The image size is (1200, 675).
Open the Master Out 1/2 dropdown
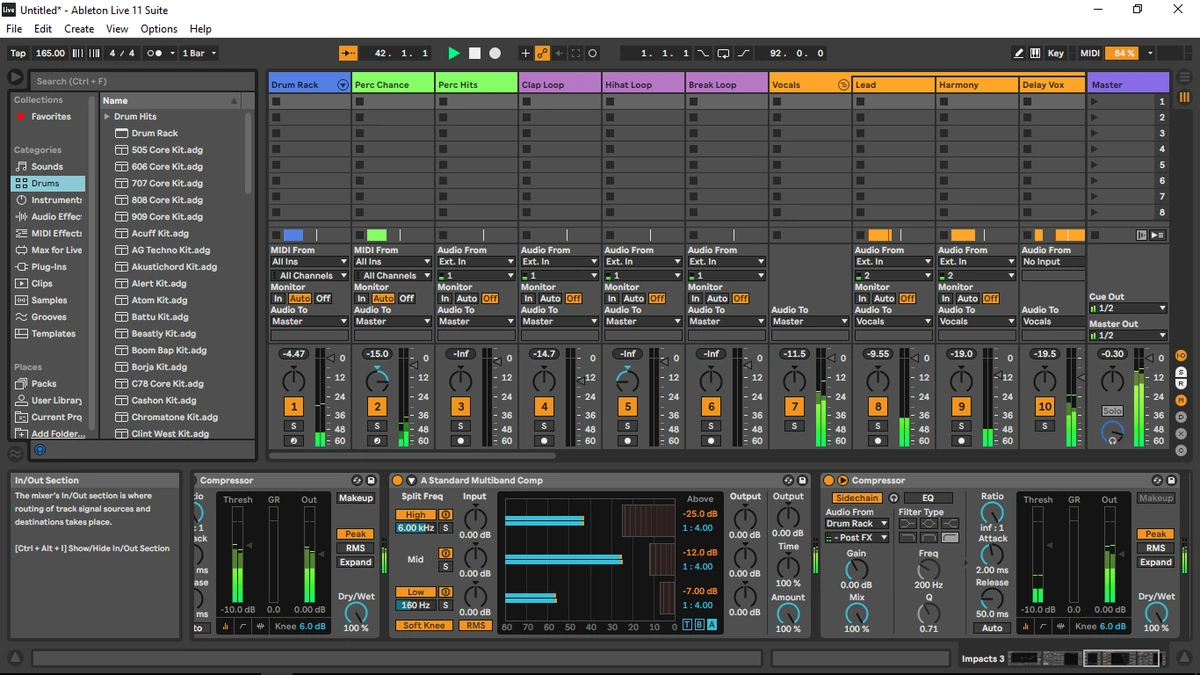coord(1128,336)
